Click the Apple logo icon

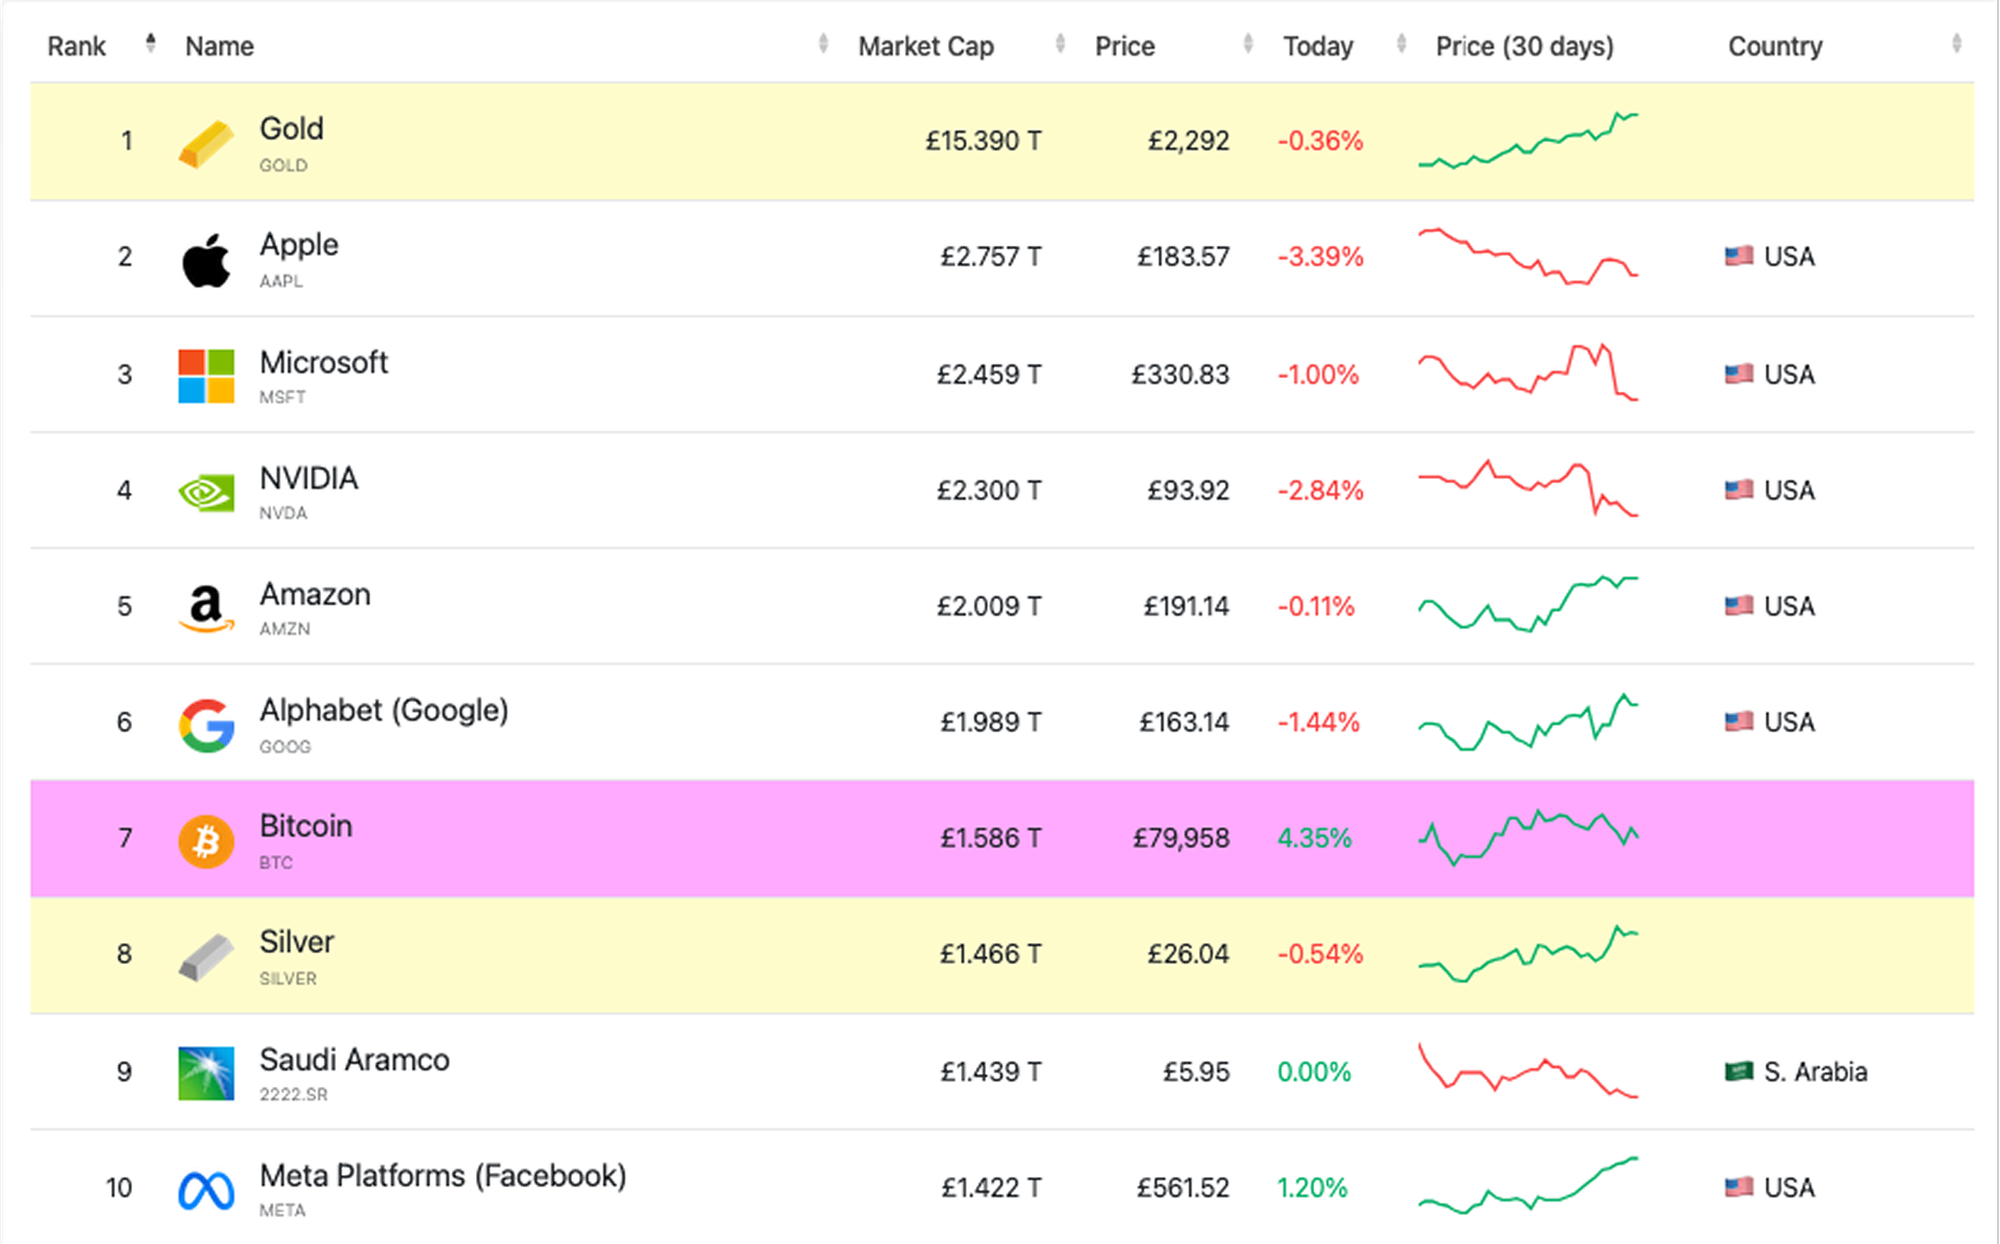tap(206, 260)
